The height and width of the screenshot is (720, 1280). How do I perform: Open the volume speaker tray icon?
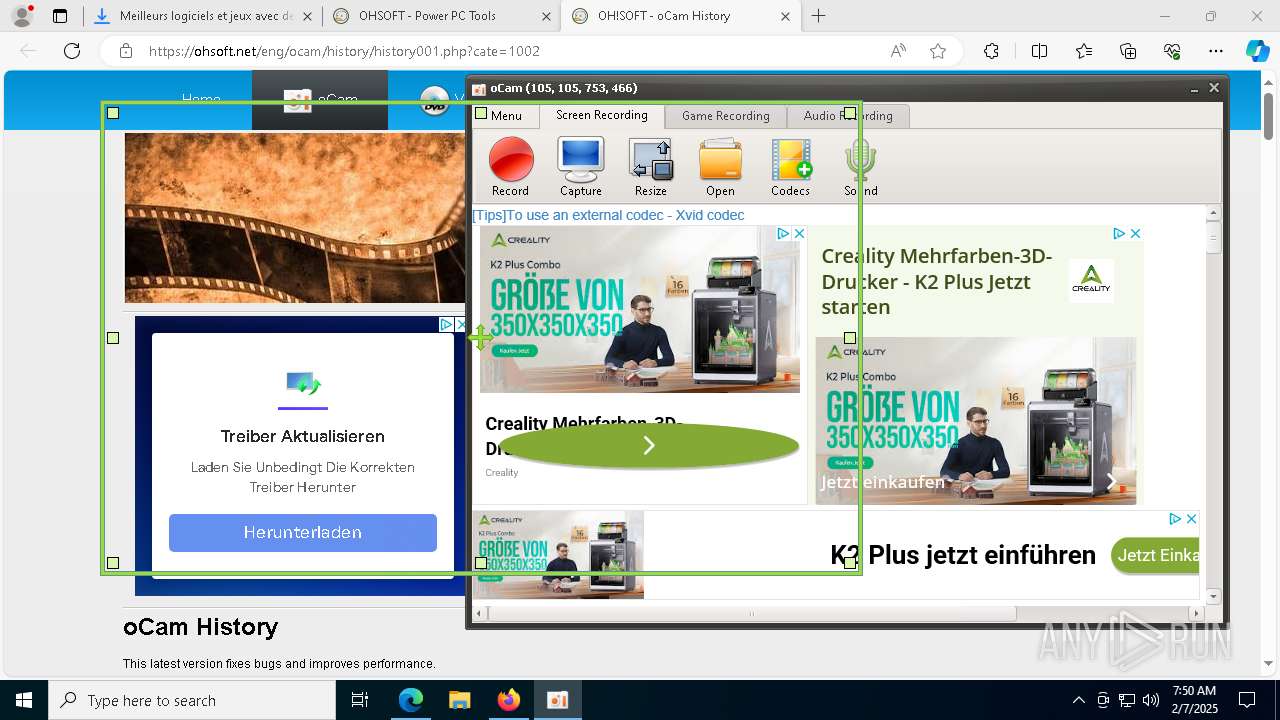pyautogui.click(x=1151, y=700)
